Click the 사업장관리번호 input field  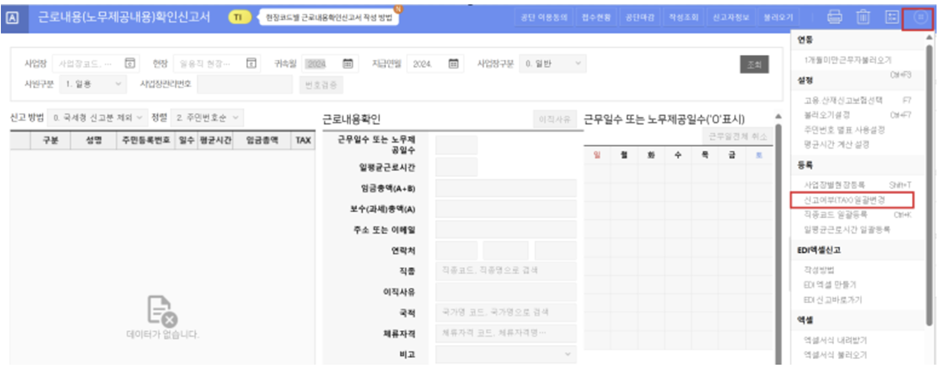245,84
